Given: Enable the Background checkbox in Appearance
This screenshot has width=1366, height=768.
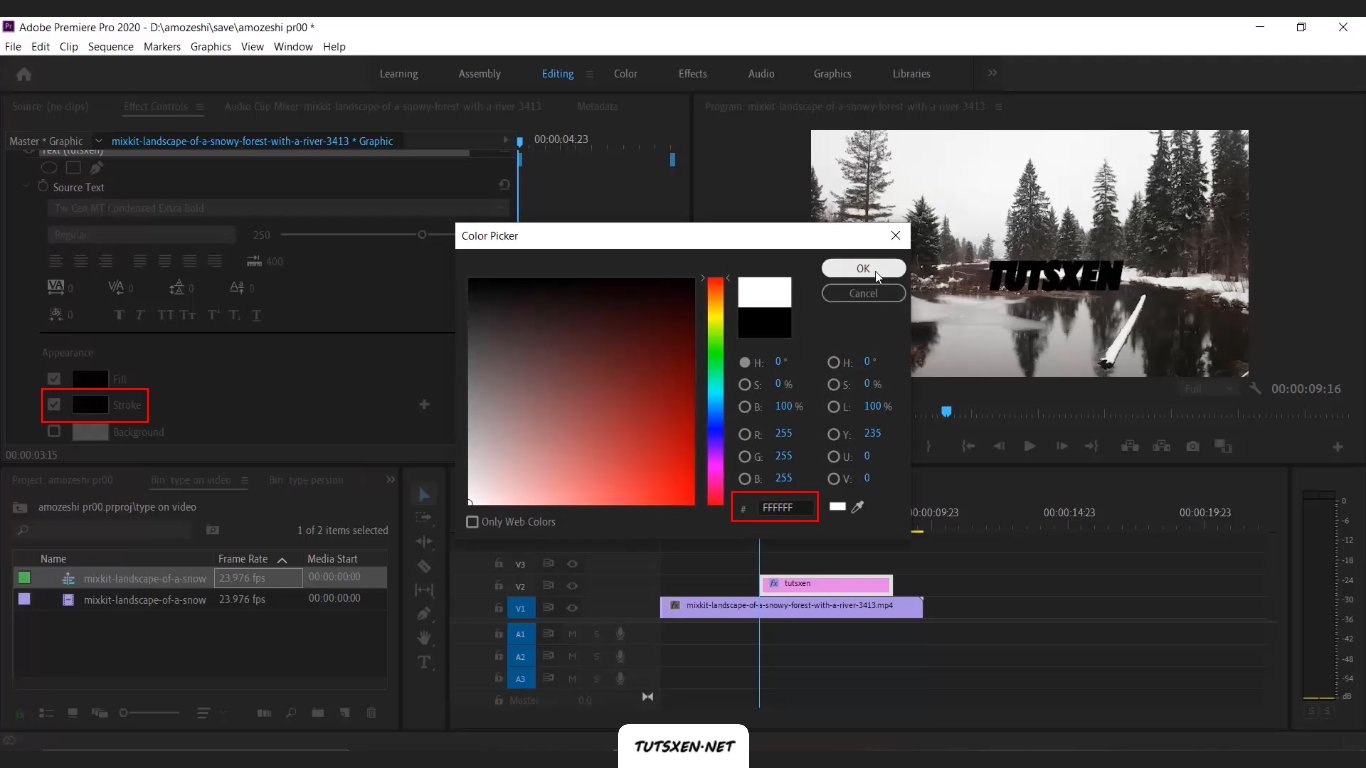Looking at the screenshot, I should pos(54,432).
